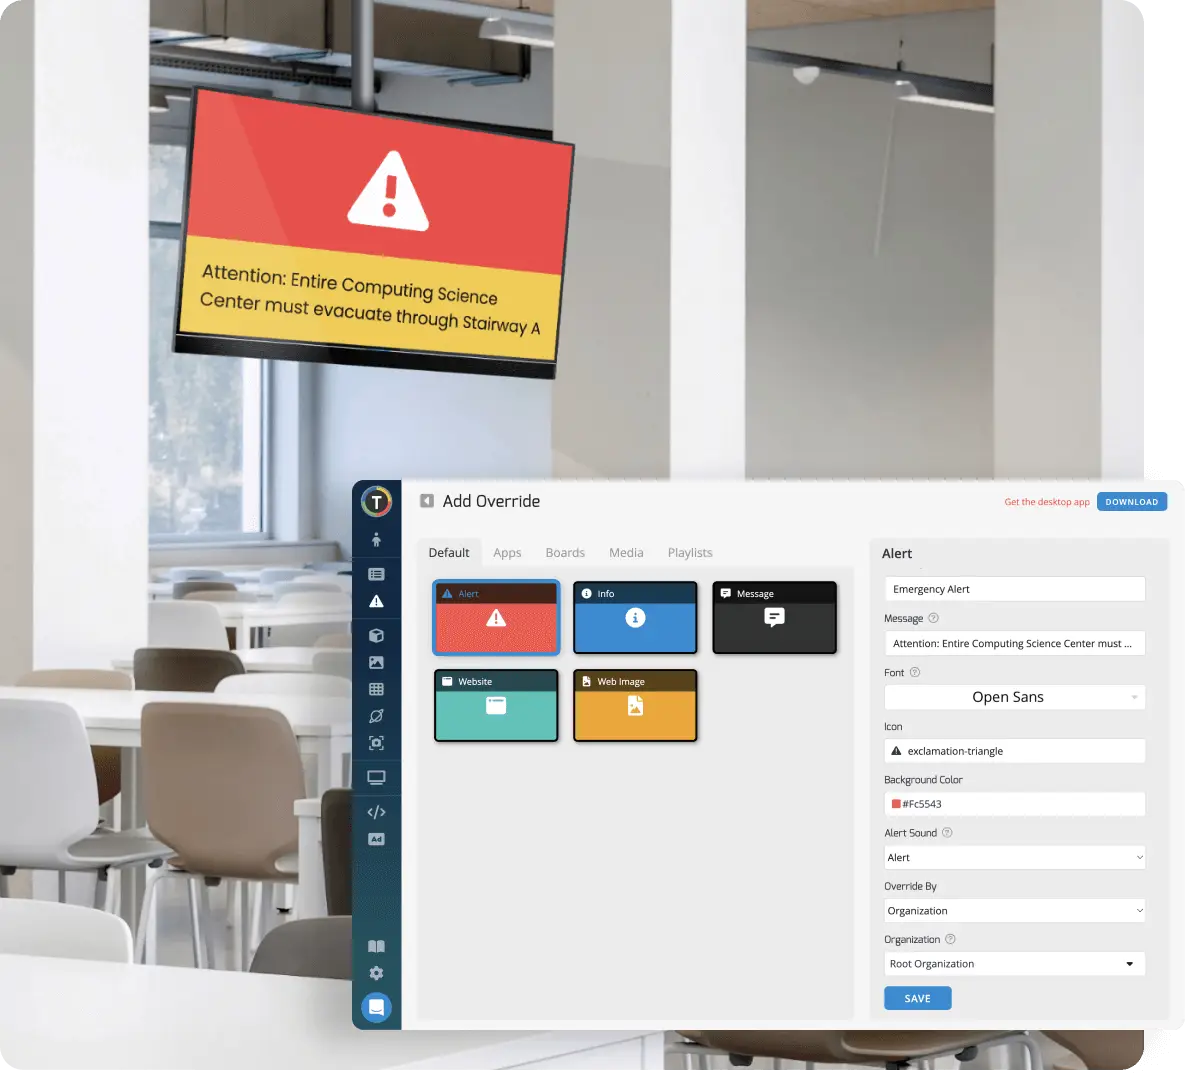
Task: Click the SAVE button
Action: pos(917,998)
